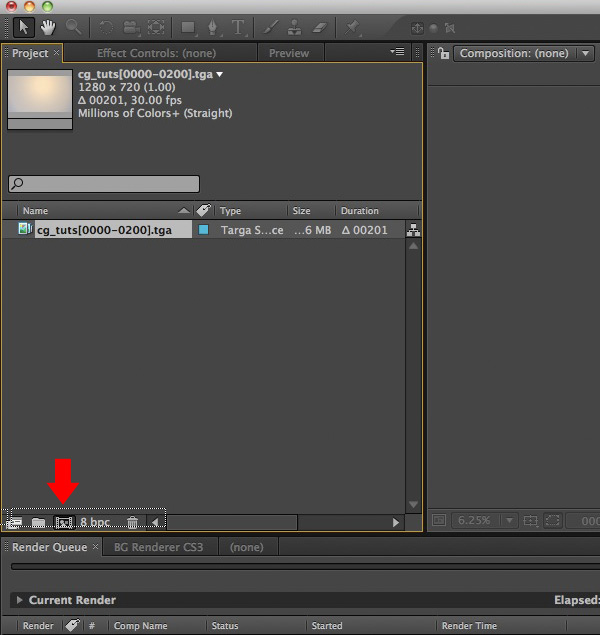Open the grid and guide options
The image size is (600, 635).
click(530, 520)
